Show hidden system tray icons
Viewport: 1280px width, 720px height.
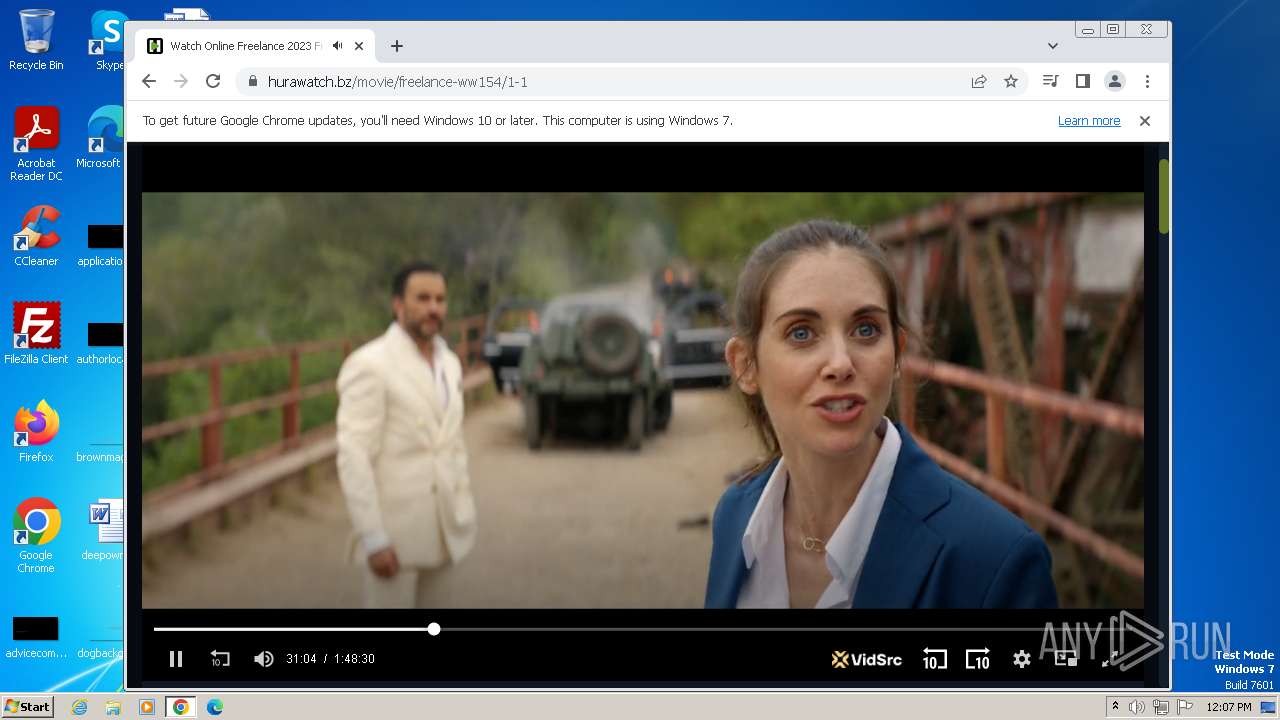point(1115,707)
